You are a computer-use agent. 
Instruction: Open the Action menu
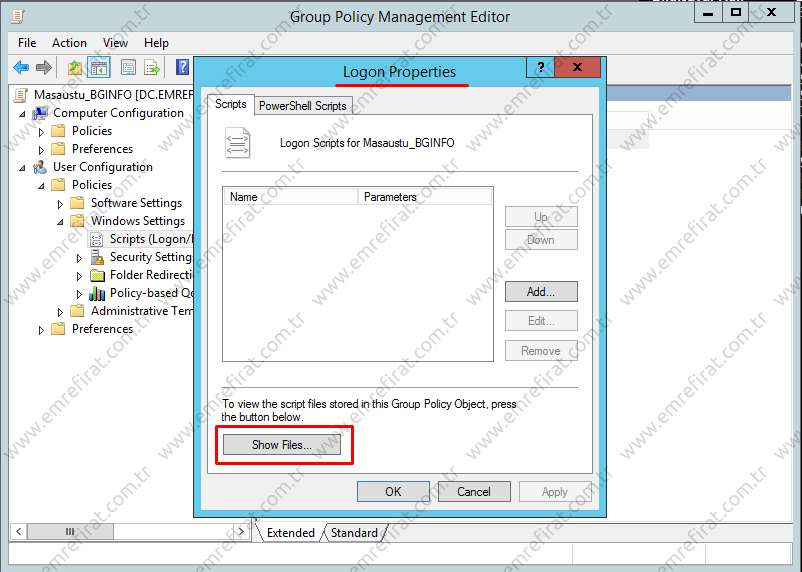[x=69, y=43]
